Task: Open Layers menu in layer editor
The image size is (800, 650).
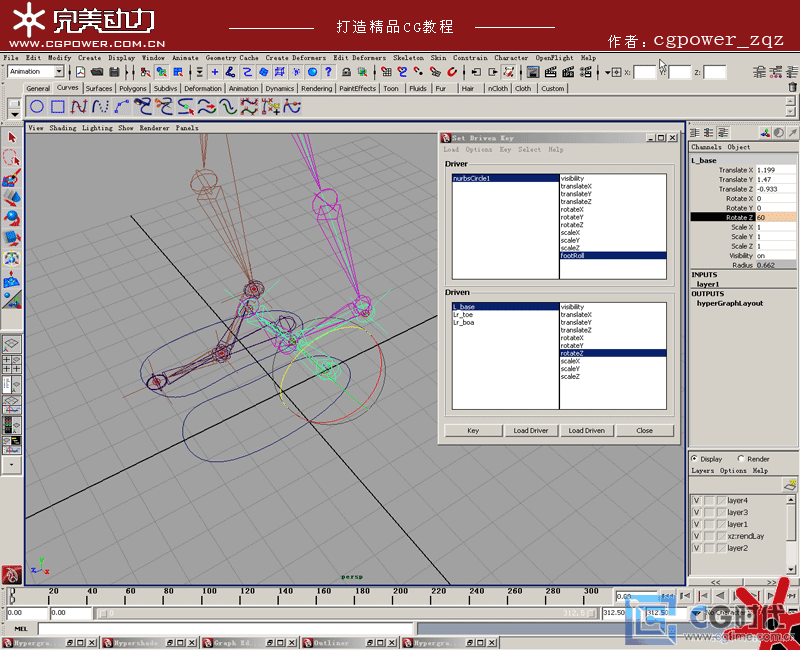Action: [703, 470]
